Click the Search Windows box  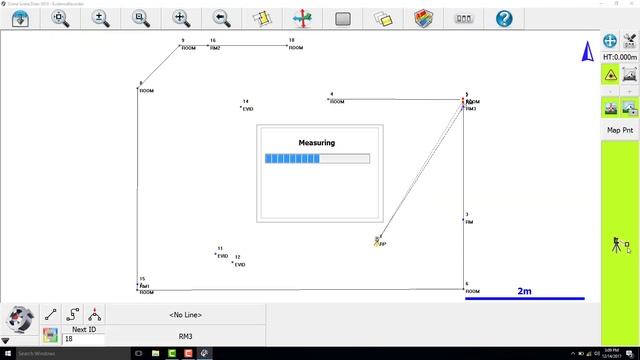(73, 353)
